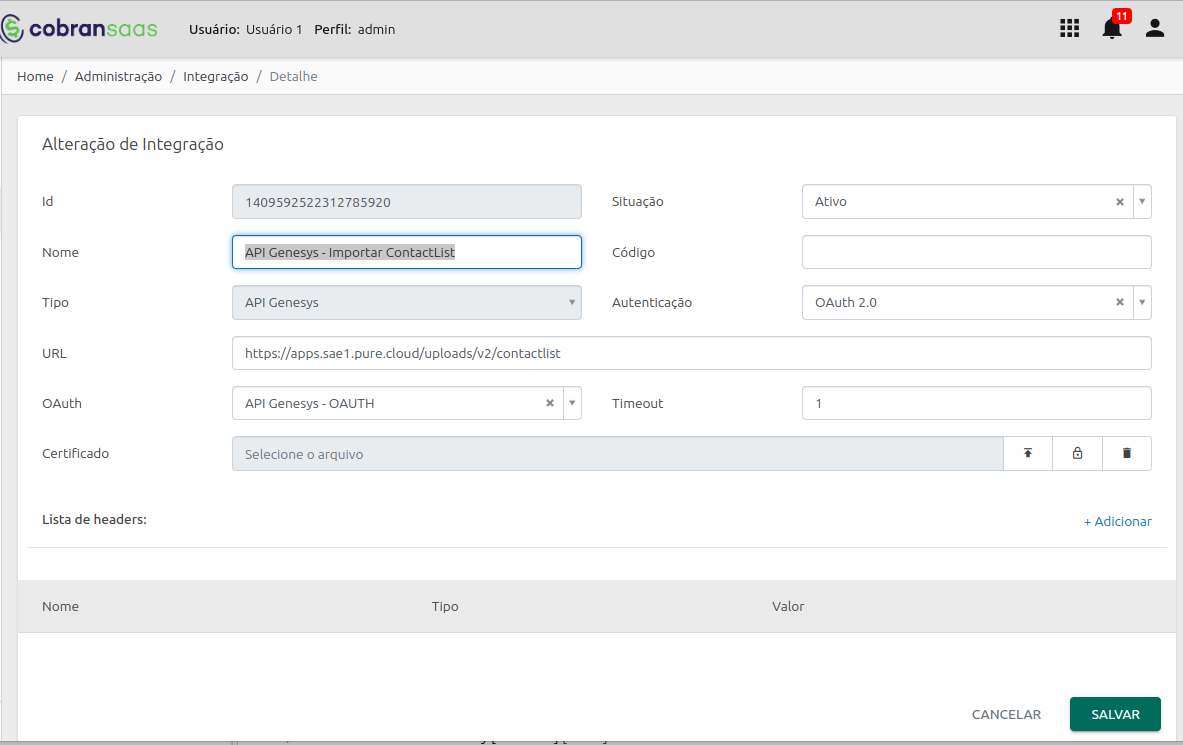This screenshot has height=745, width=1183.
Task: Click the CANCELAR button
Action: pyautogui.click(x=1006, y=714)
